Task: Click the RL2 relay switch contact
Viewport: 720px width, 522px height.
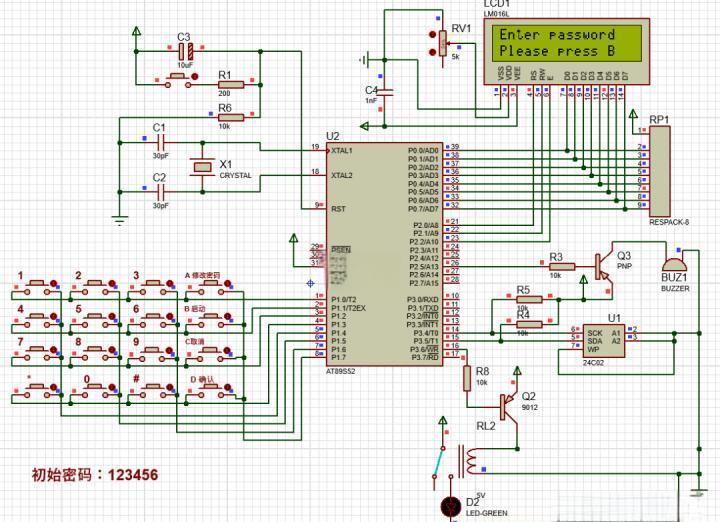Action: 439,463
